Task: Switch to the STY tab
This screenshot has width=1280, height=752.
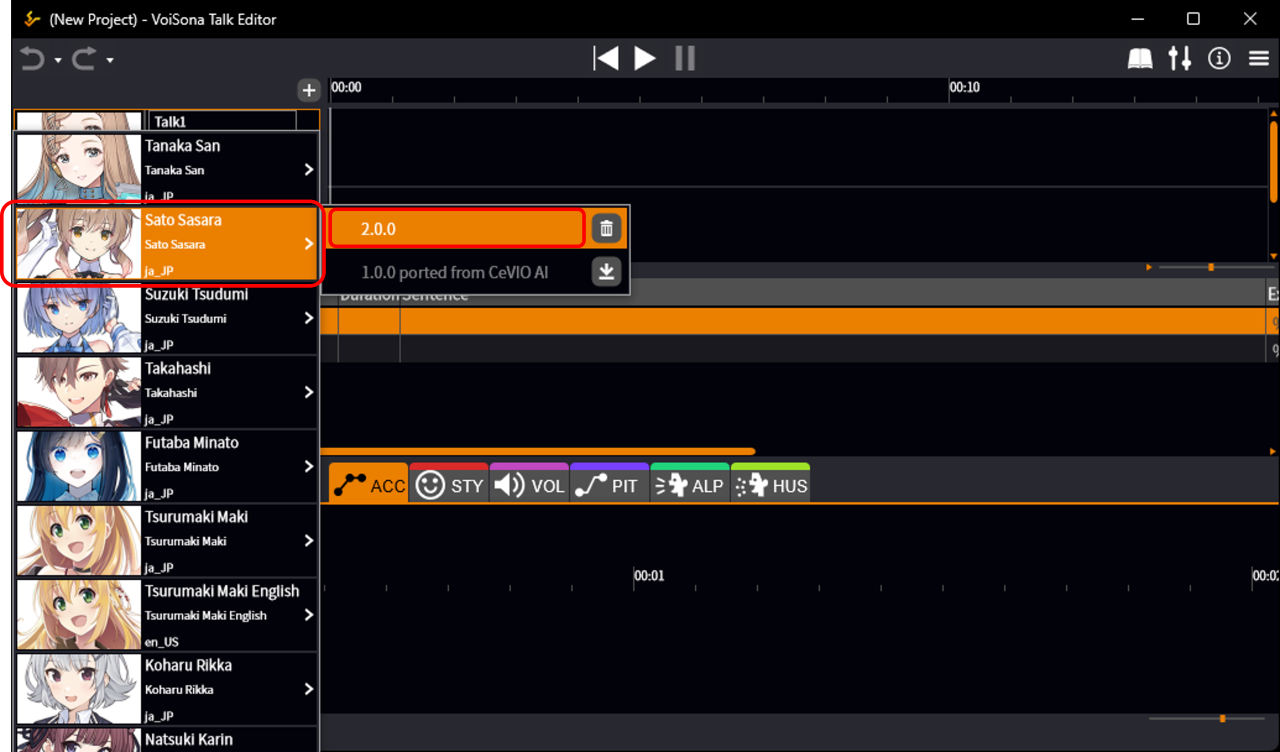Action: tap(449, 486)
